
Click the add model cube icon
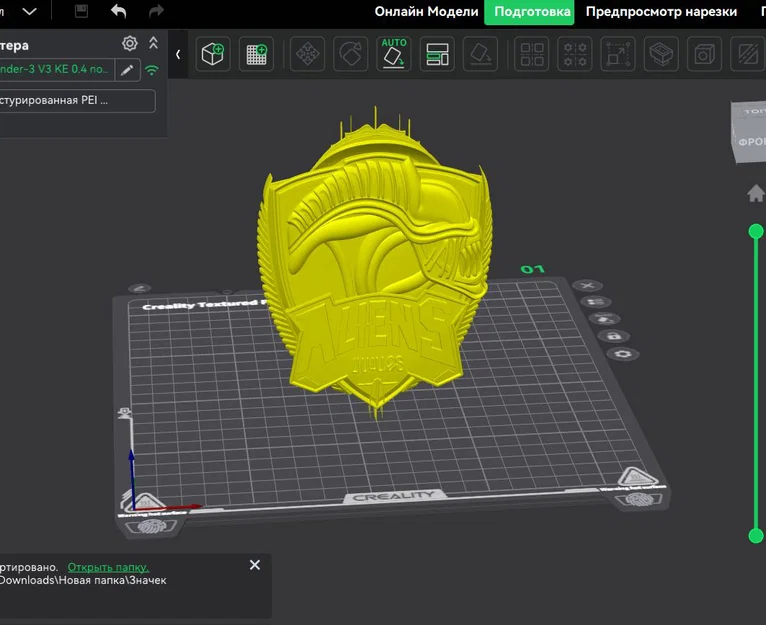pyautogui.click(x=213, y=54)
